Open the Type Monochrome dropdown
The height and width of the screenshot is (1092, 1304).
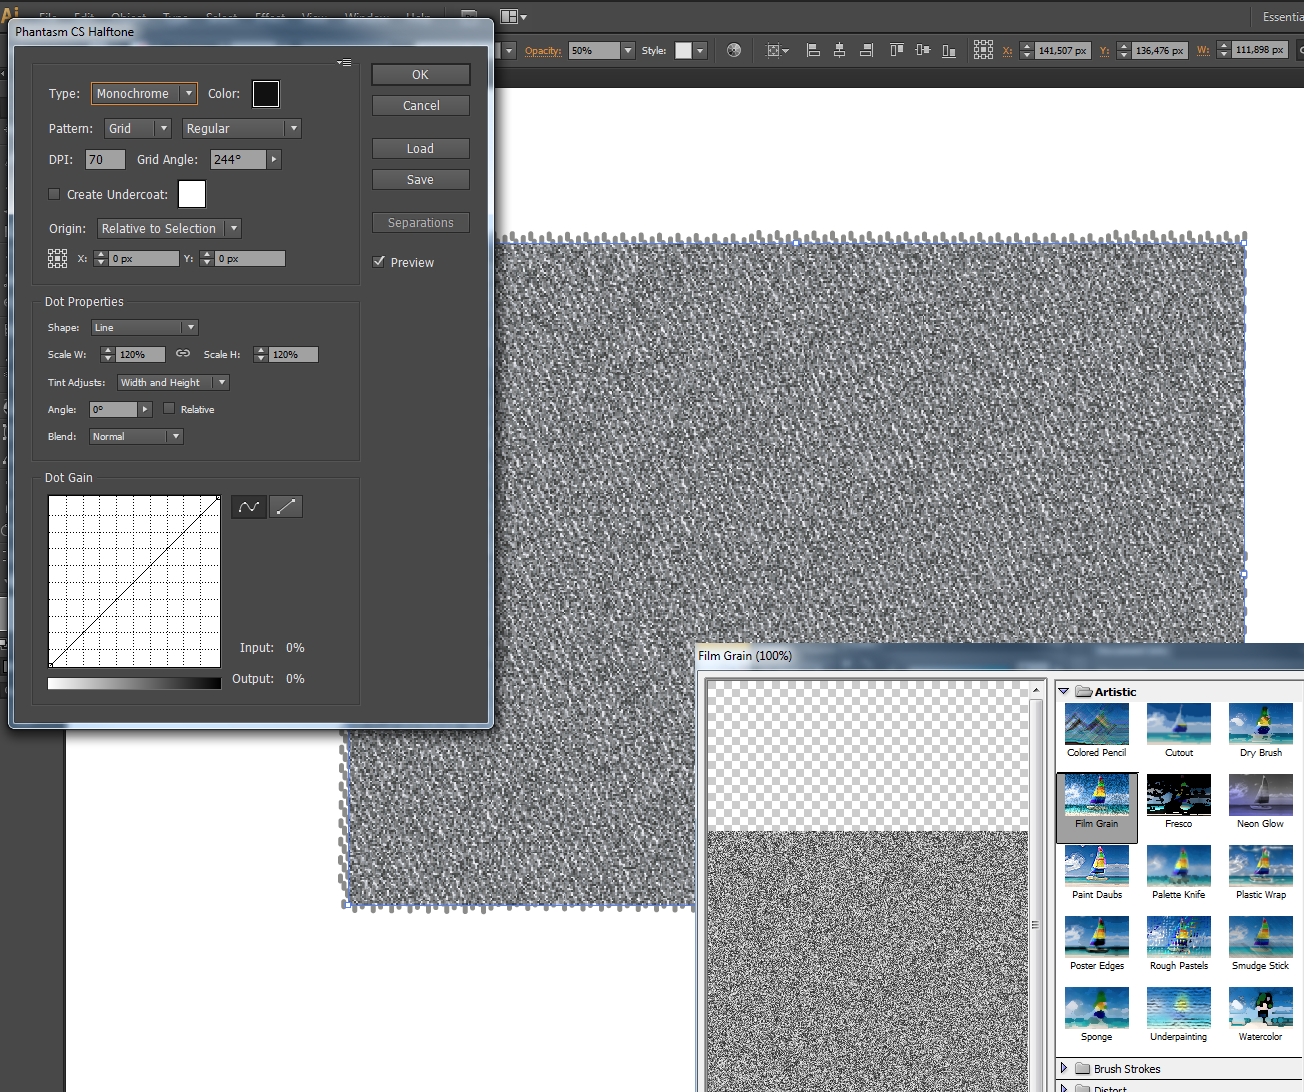click(x=144, y=94)
